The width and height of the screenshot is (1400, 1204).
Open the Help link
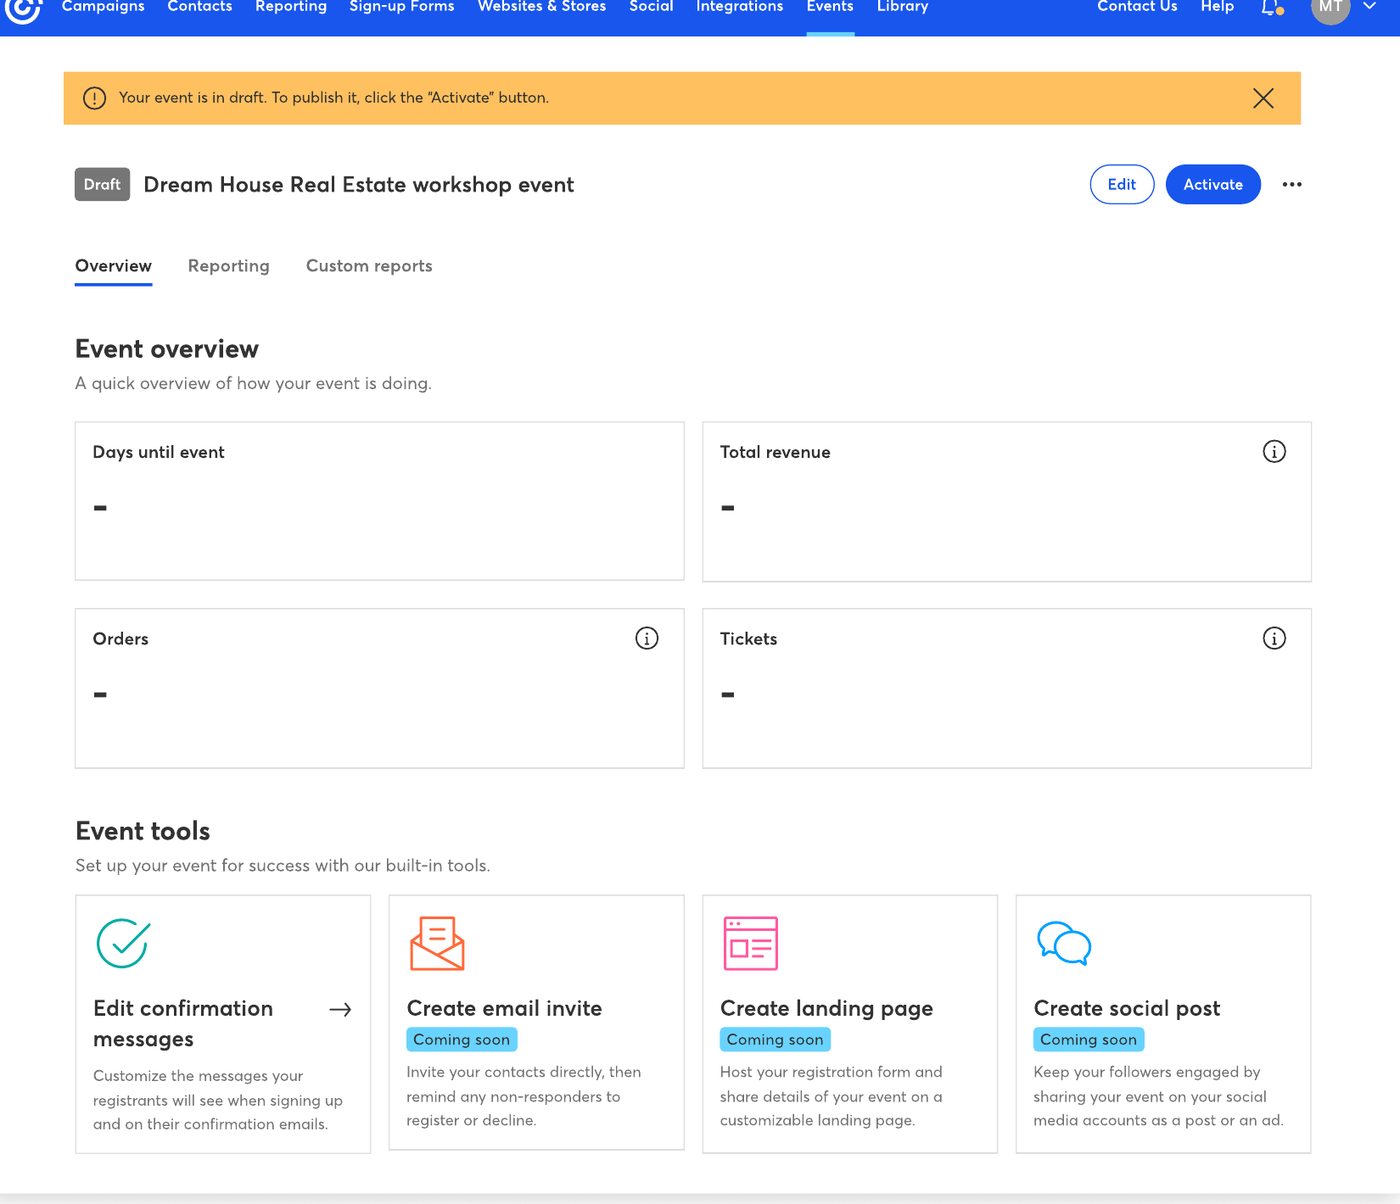point(1217,6)
